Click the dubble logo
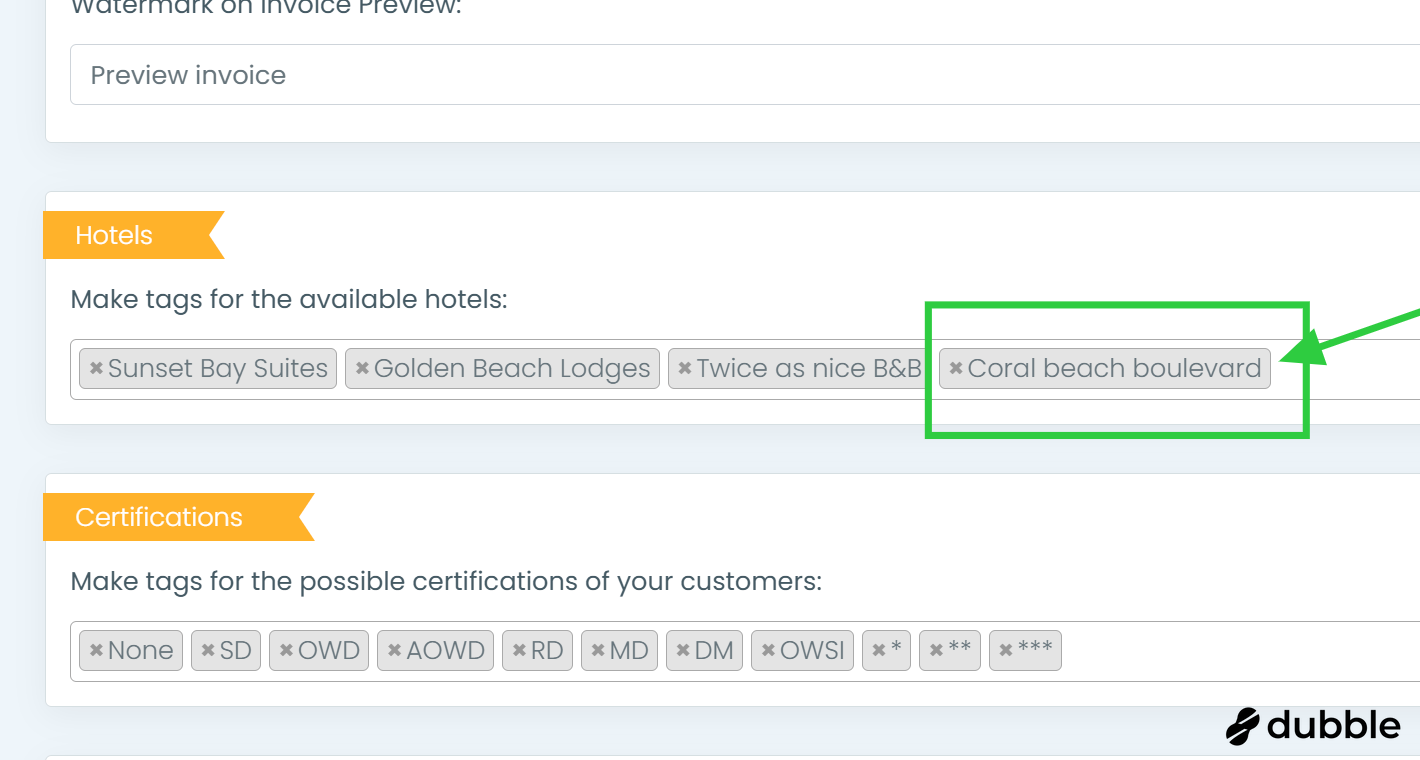This screenshot has width=1420, height=760. pos(1313,725)
